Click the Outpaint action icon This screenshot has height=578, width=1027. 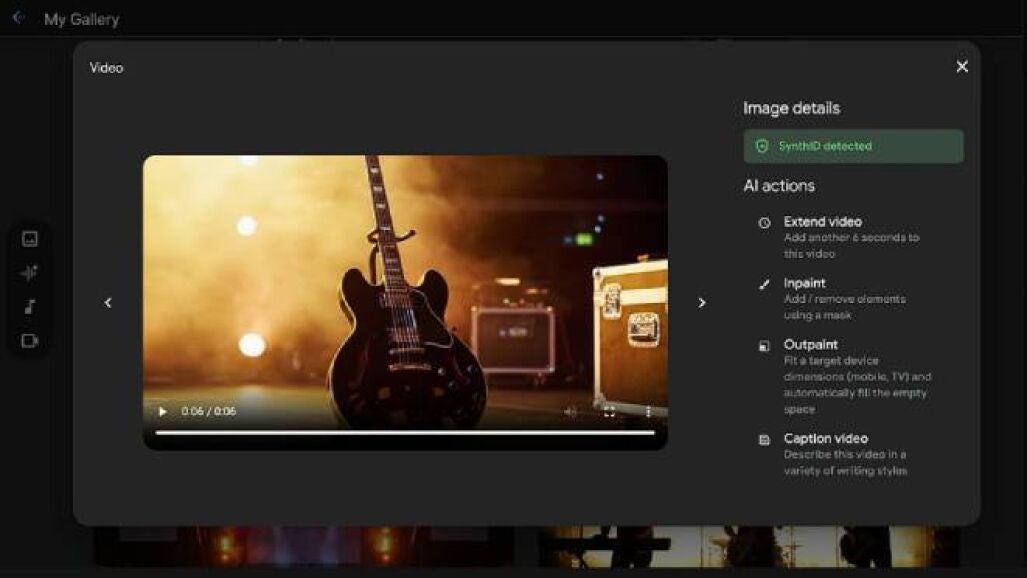click(764, 346)
